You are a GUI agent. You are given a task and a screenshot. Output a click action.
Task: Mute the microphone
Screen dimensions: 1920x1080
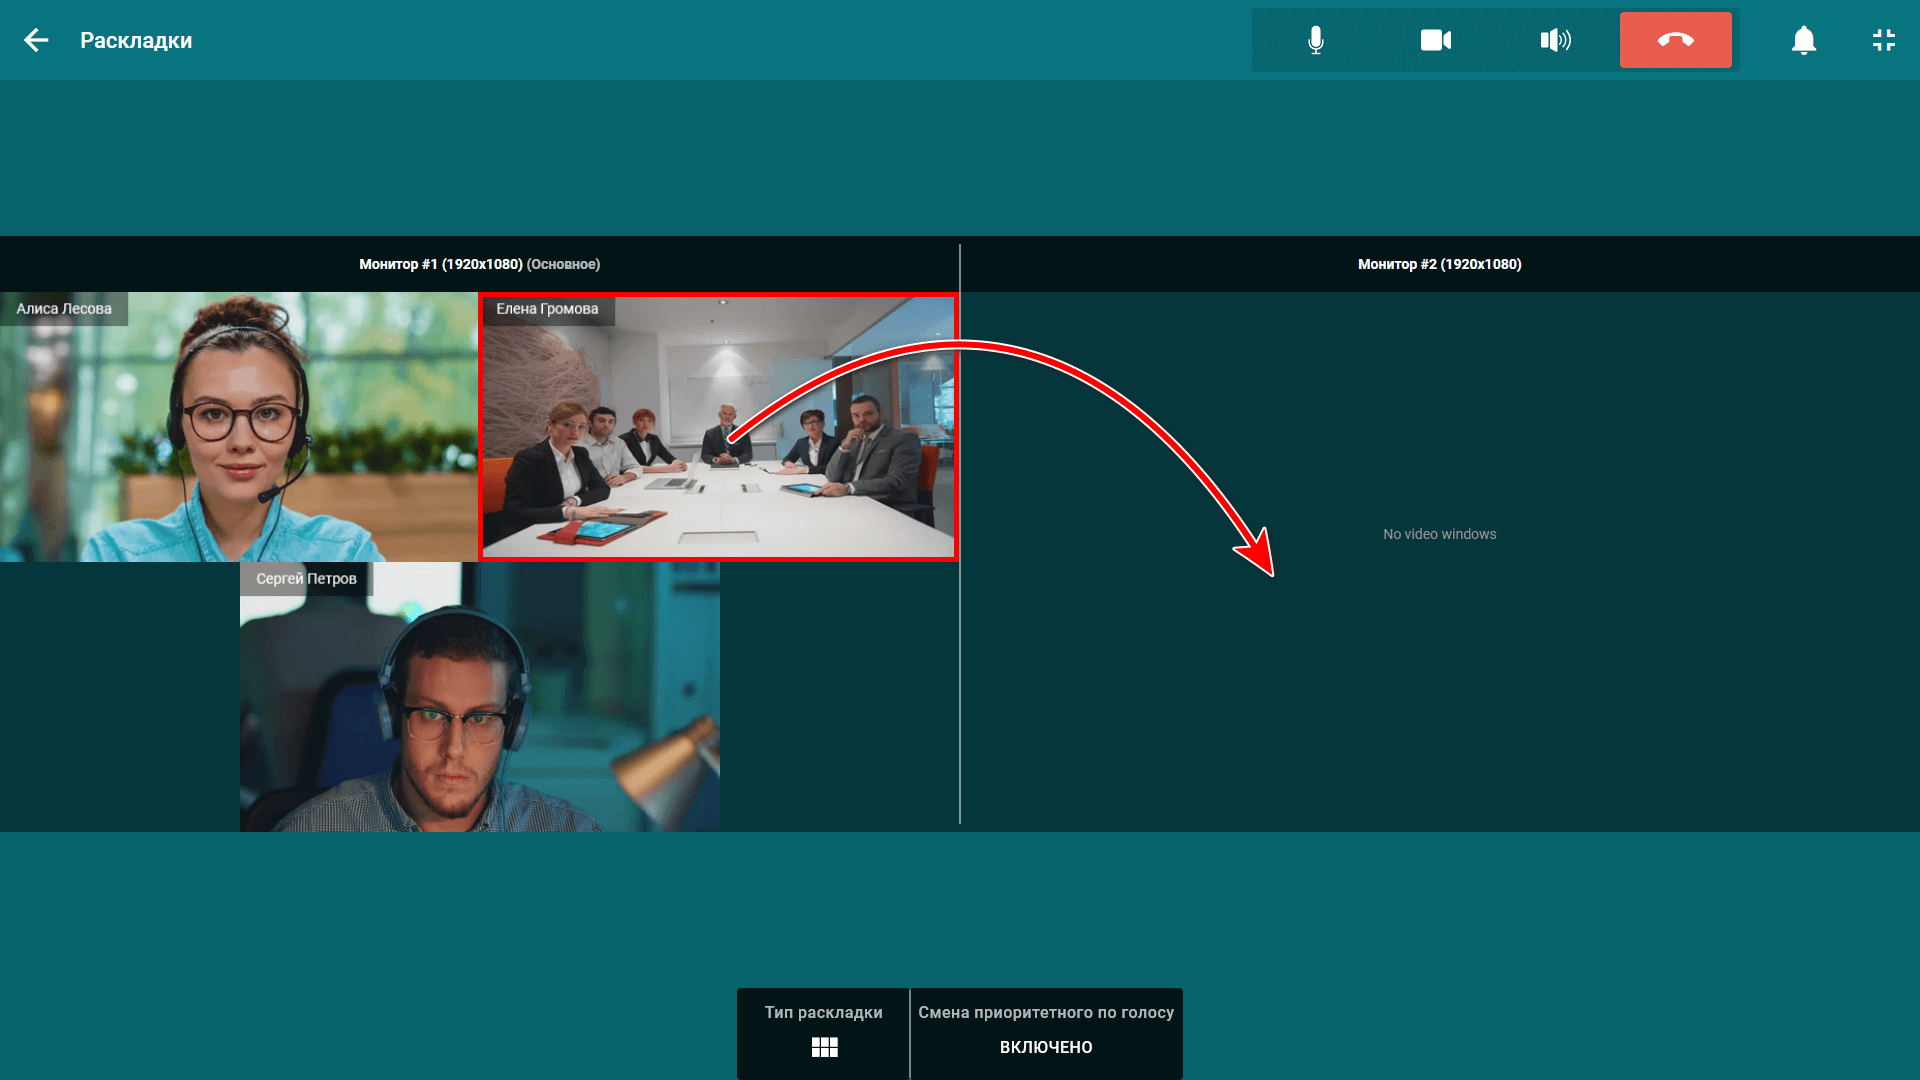tap(1316, 40)
